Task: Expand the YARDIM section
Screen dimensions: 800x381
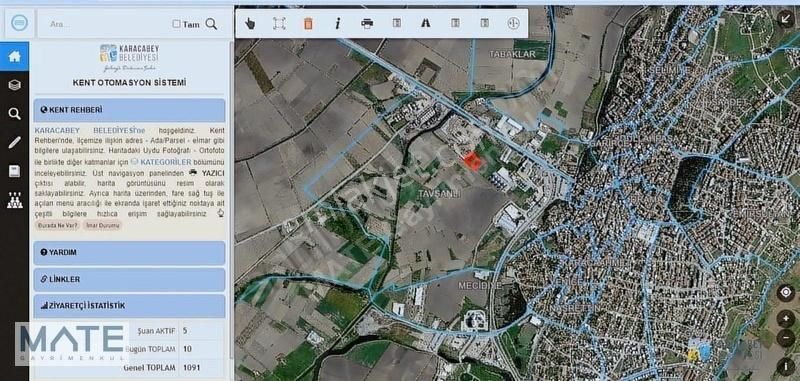Action: pos(129,253)
